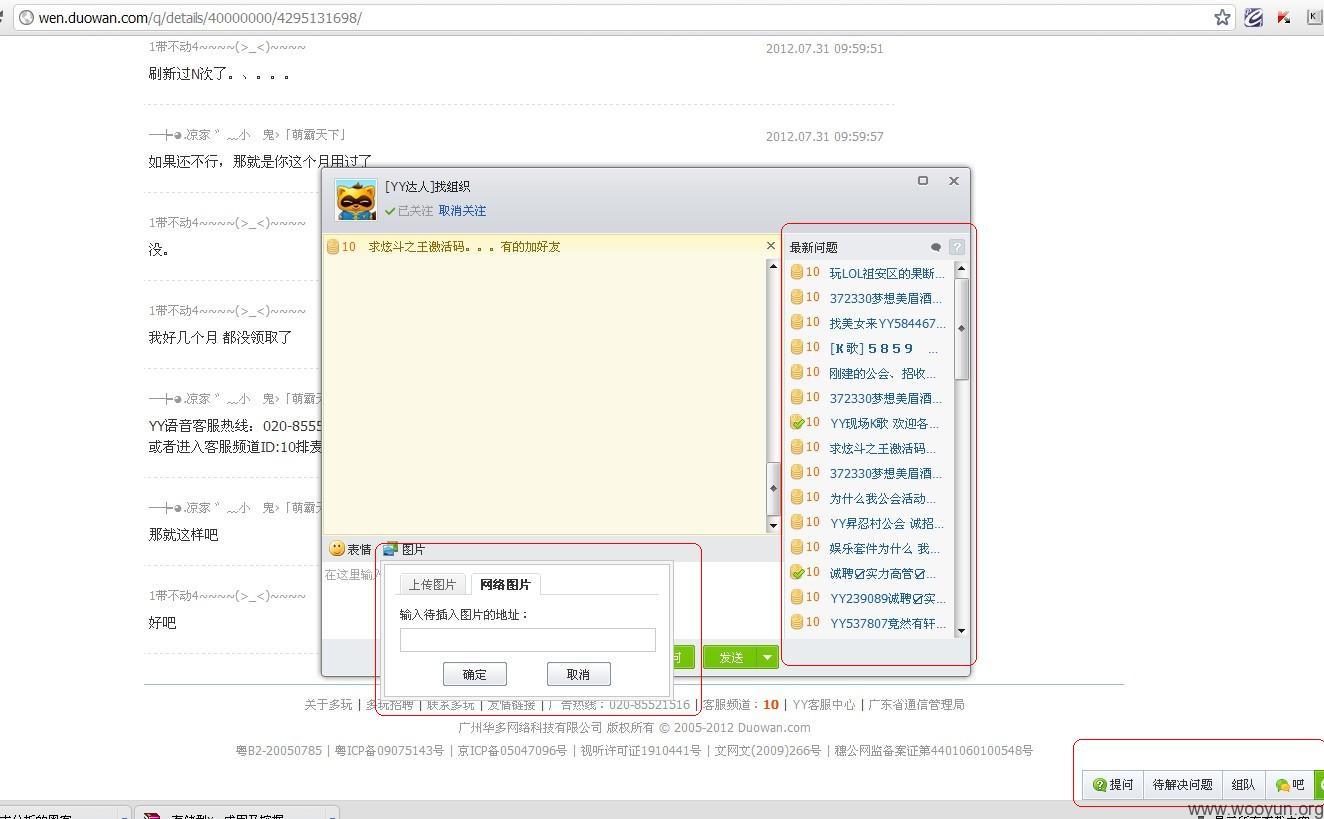Open the 表情 emoticon picker
This screenshot has width=1324, height=819.
click(x=350, y=549)
